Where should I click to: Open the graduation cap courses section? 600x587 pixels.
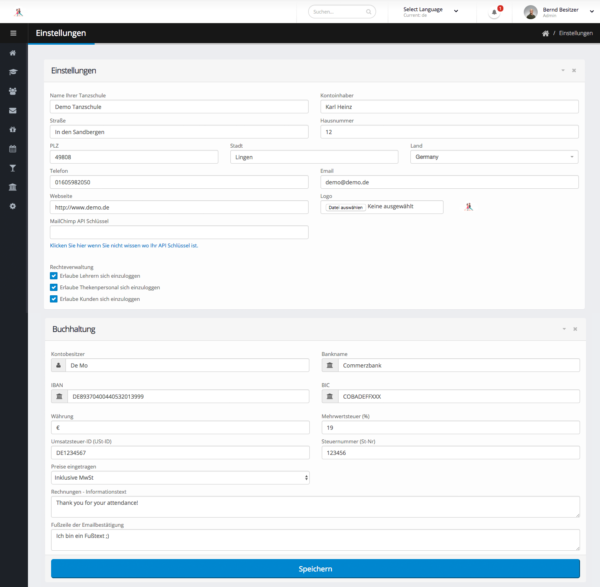click(x=13, y=72)
